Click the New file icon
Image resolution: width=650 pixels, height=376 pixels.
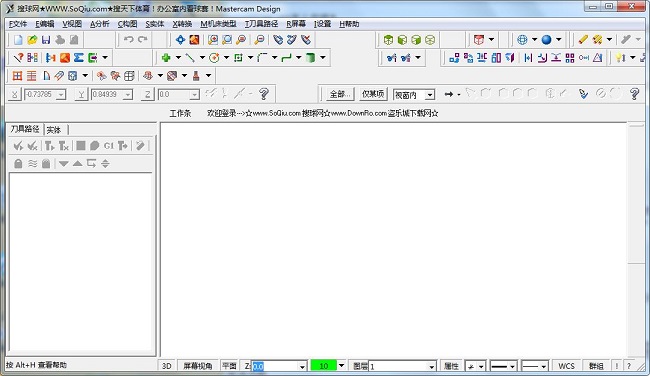click(x=18, y=40)
